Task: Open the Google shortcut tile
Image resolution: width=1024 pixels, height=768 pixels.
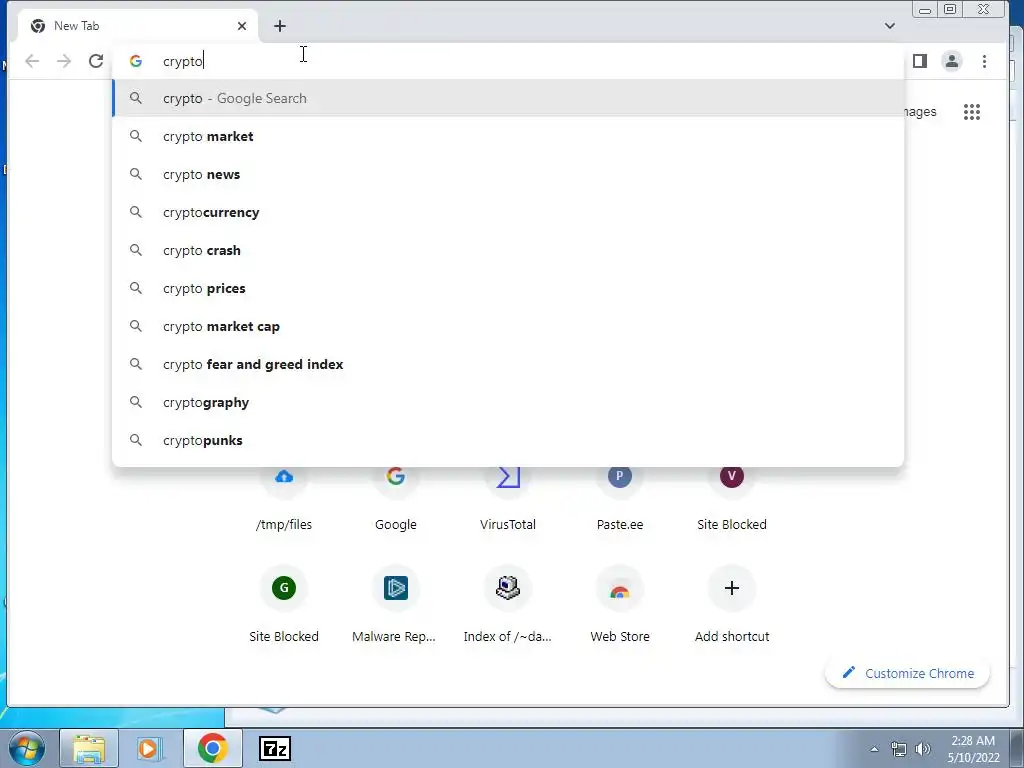Action: (x=396, y=500)
